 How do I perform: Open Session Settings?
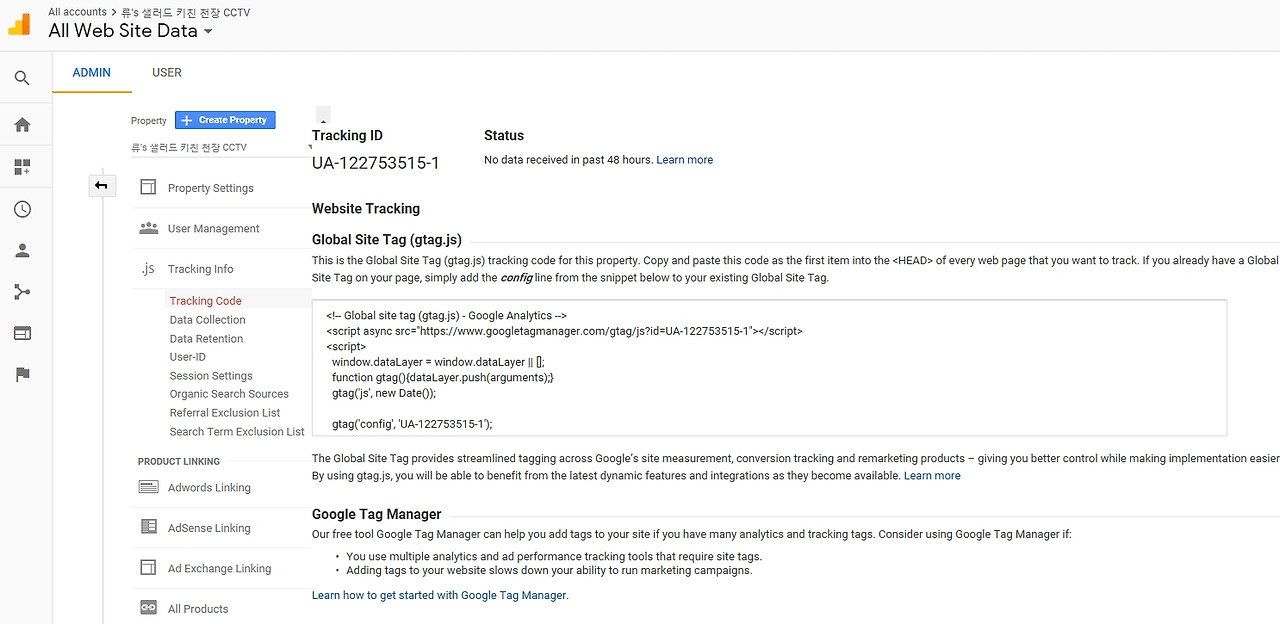coord(211,376)
